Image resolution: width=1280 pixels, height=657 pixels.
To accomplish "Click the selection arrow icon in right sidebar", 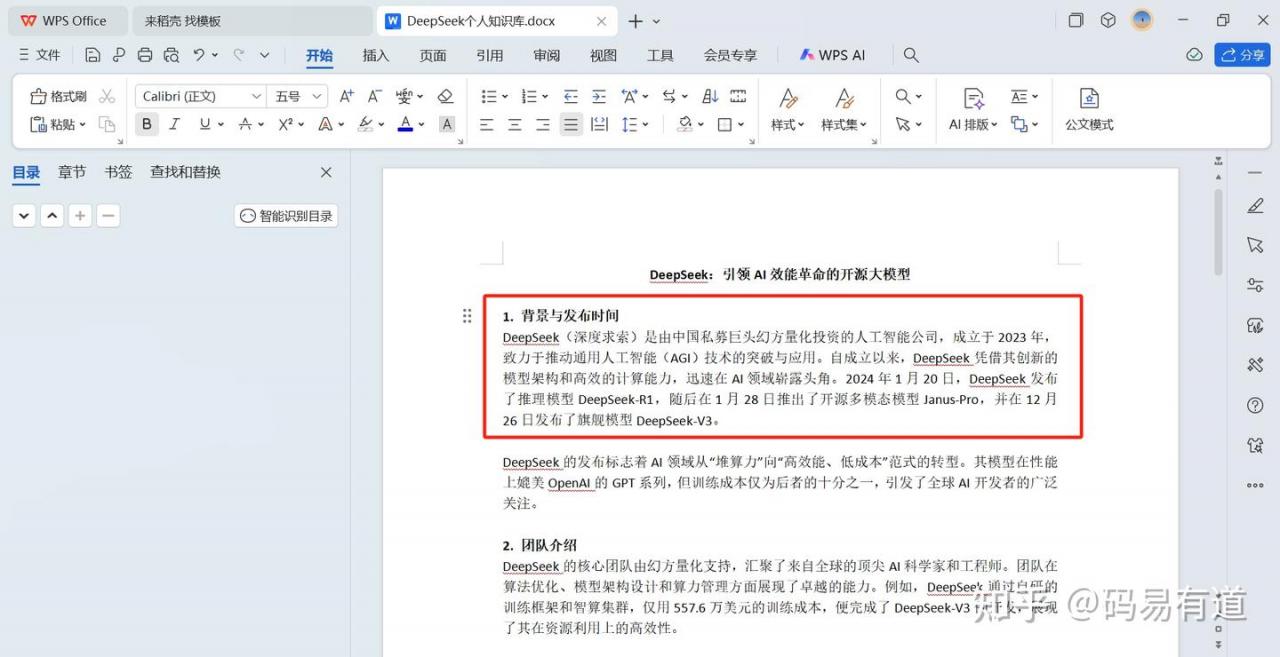I will (x=1256, y=245).
